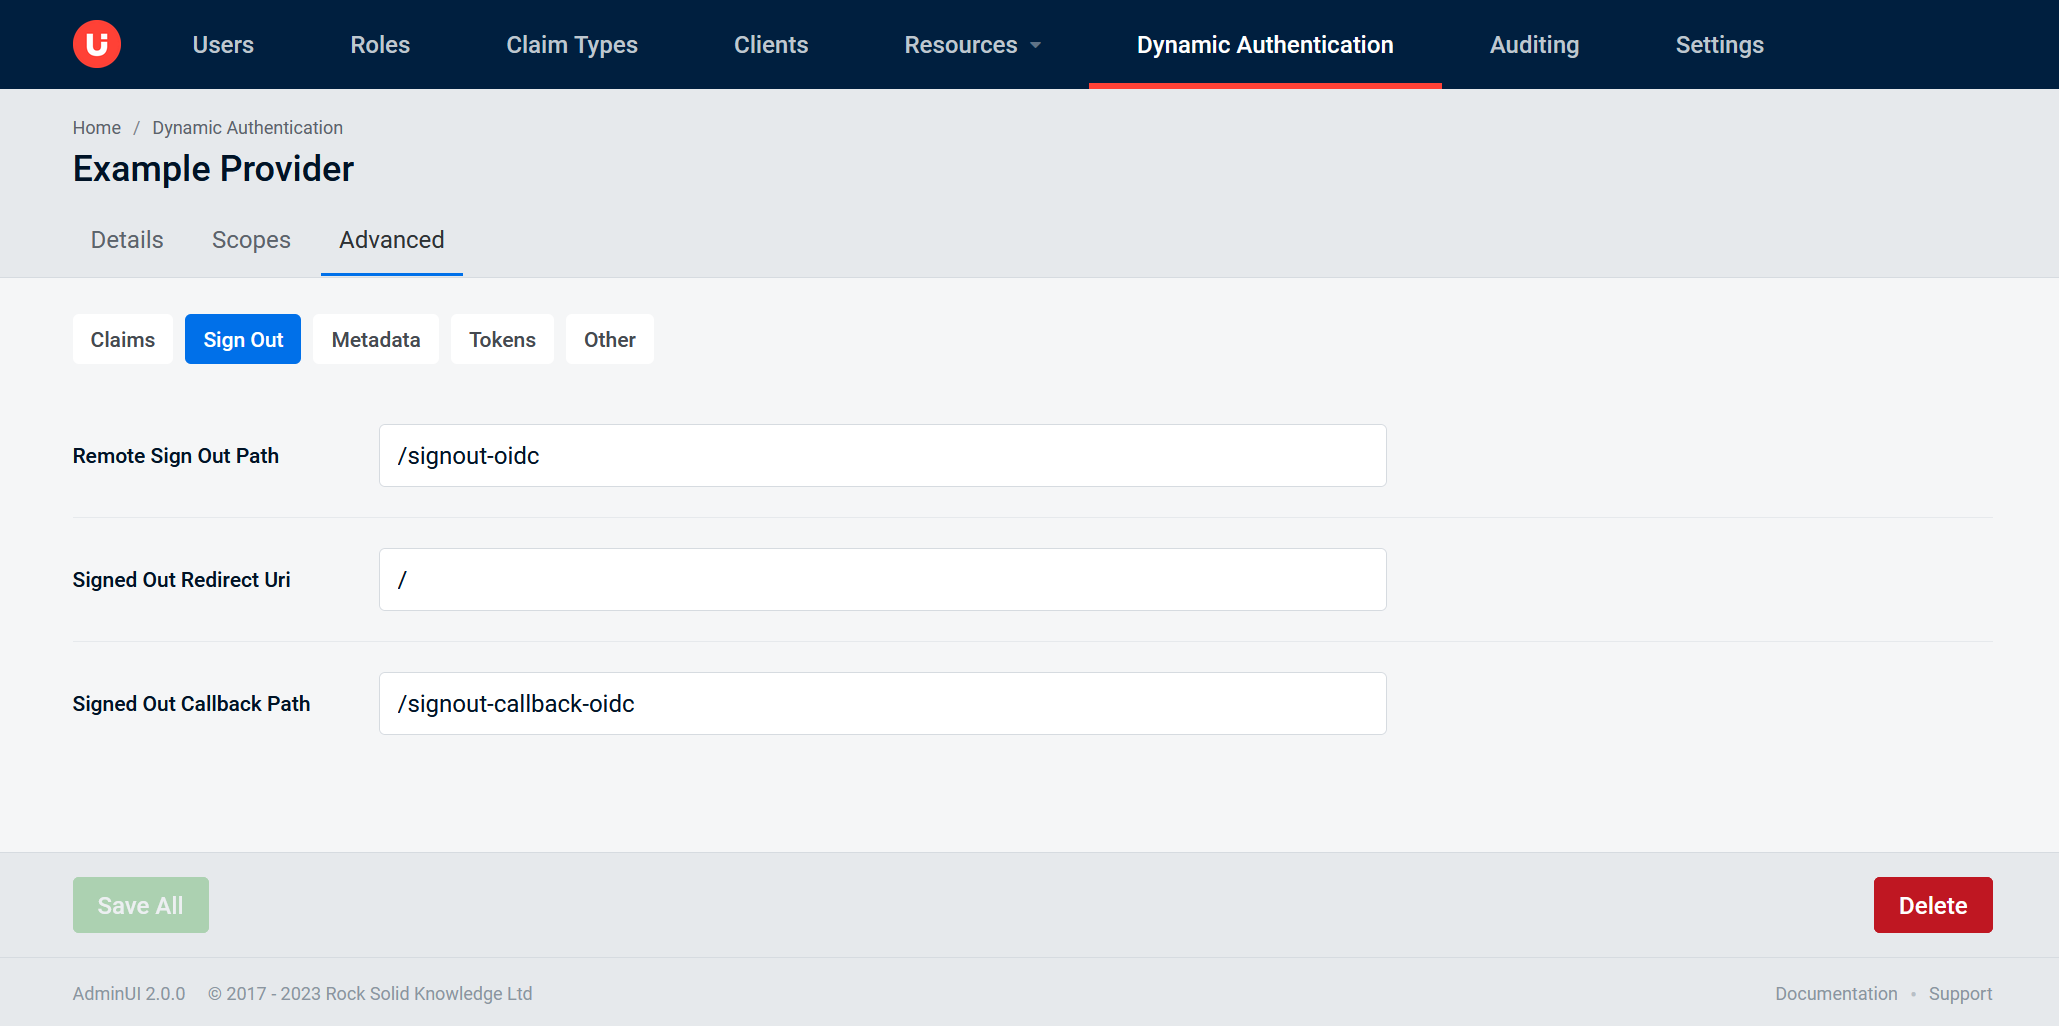The height and width of the screenshot is (1026, 2059).
Task: Select the Claims sub-tab
Action: (123, 340)
